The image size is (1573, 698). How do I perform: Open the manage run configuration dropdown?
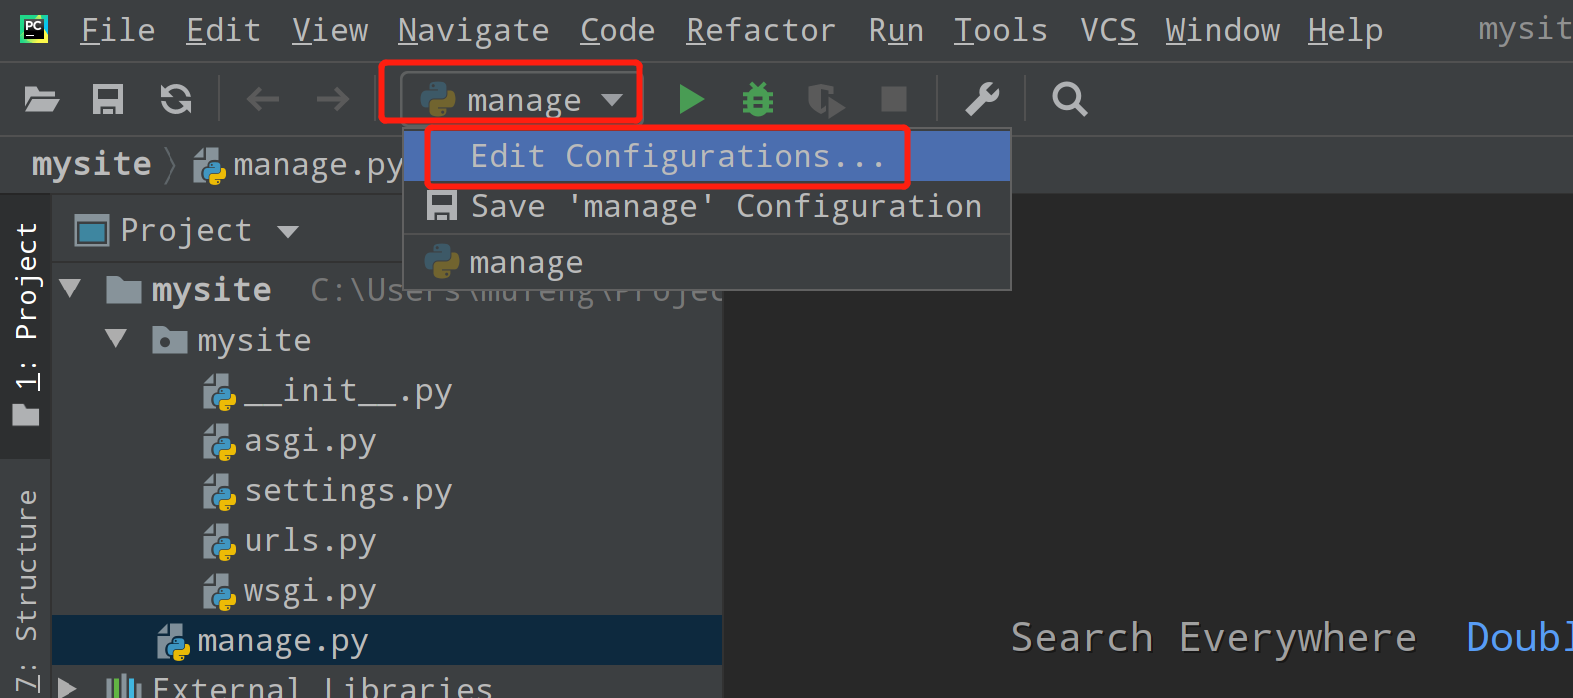(522, 100)
